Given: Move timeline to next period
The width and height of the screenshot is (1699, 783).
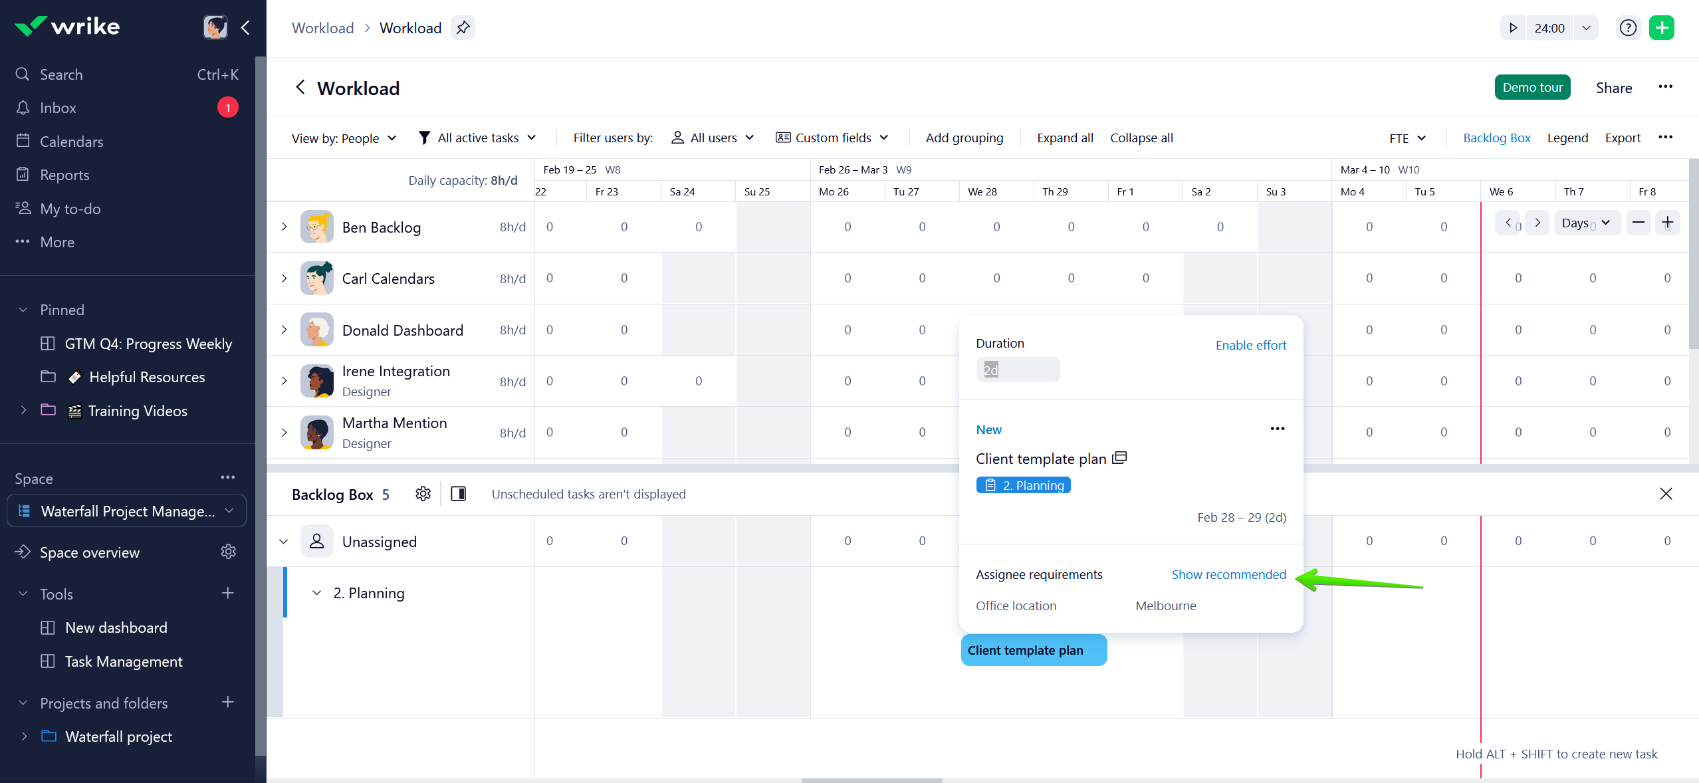Looking at the screenshot, I should pyautogui.click(x=1538, y=223).
